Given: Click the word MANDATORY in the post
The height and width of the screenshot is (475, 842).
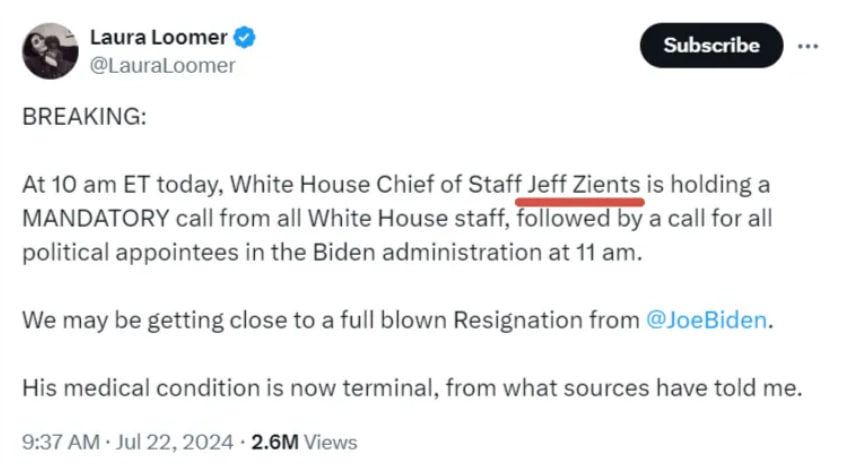Looking at the screenshot, I should (x=94, y=218).
